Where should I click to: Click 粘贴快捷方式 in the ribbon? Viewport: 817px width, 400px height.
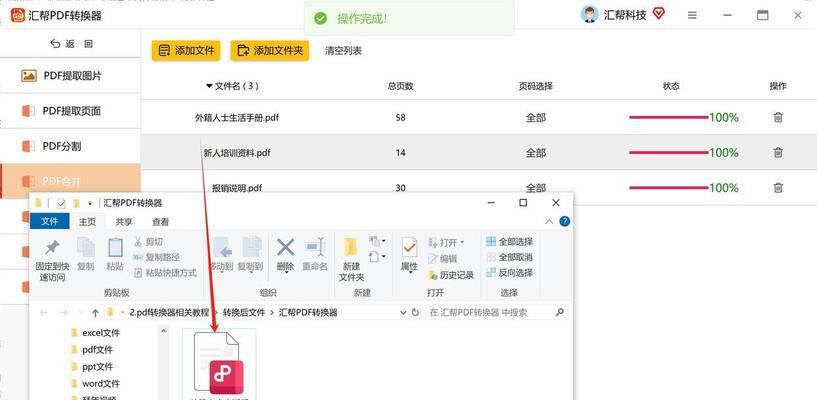click(x=165, y=272)
